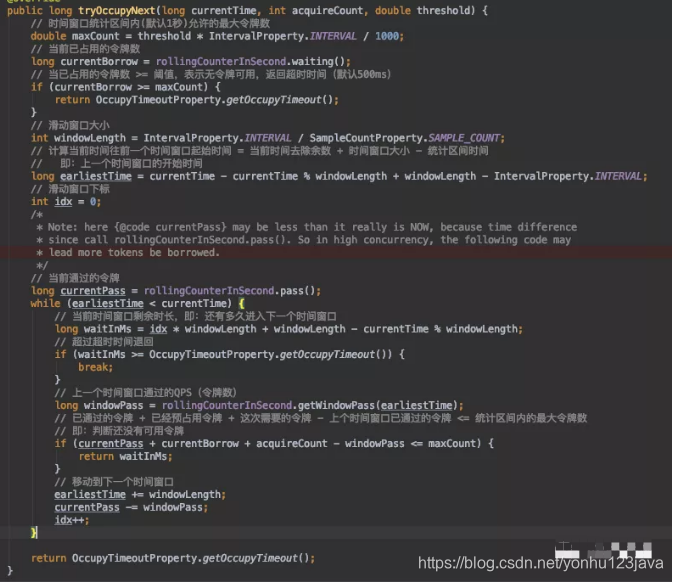Click the highlighted closing brace of while loop
The height and width of the screenshot is (582, 674).
[34, 533]
